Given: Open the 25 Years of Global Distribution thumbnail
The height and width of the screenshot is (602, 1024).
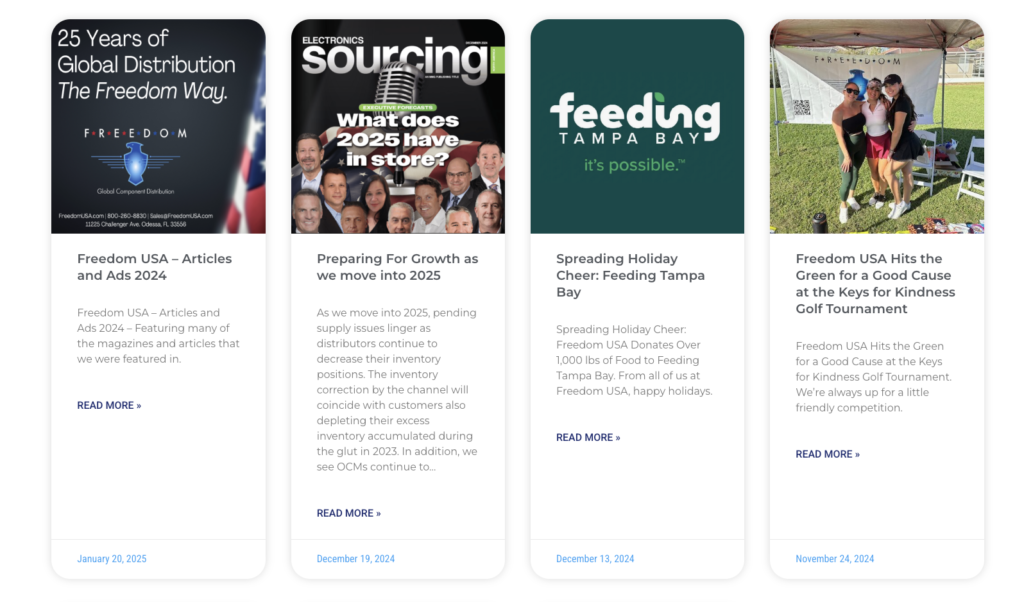Looking at the screenshot, I should coord(158,126).
